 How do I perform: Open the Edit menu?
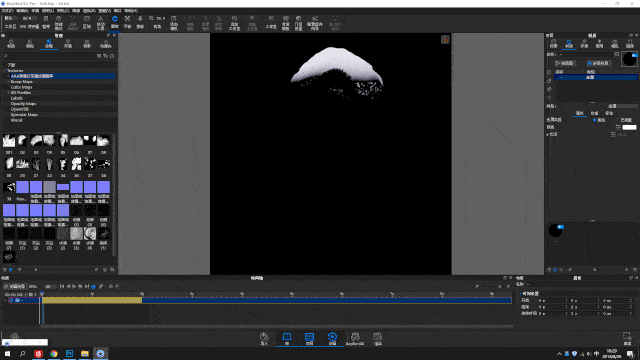tap(22, 11)
